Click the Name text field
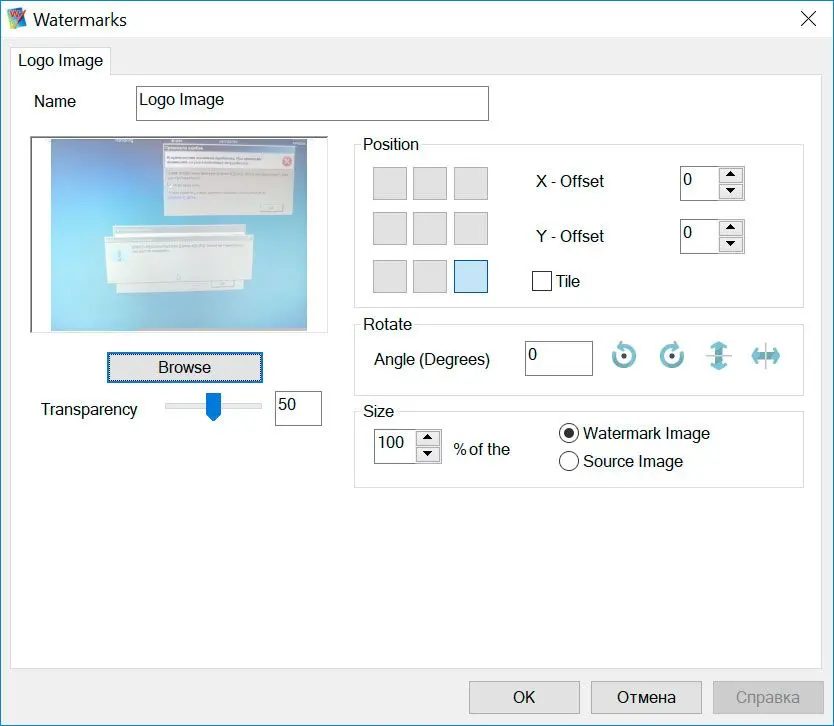 [x=312, y=103]
